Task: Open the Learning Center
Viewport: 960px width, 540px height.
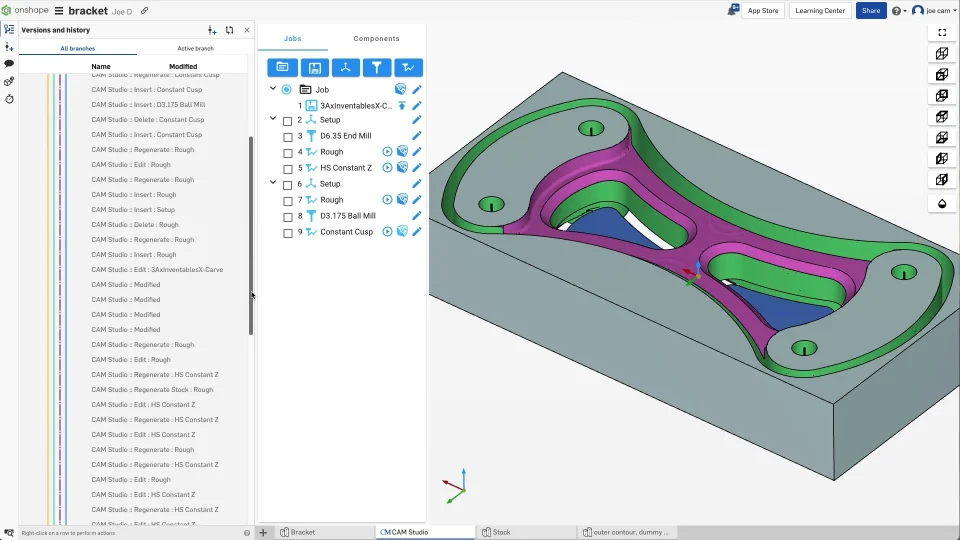Action: (820, 11)
